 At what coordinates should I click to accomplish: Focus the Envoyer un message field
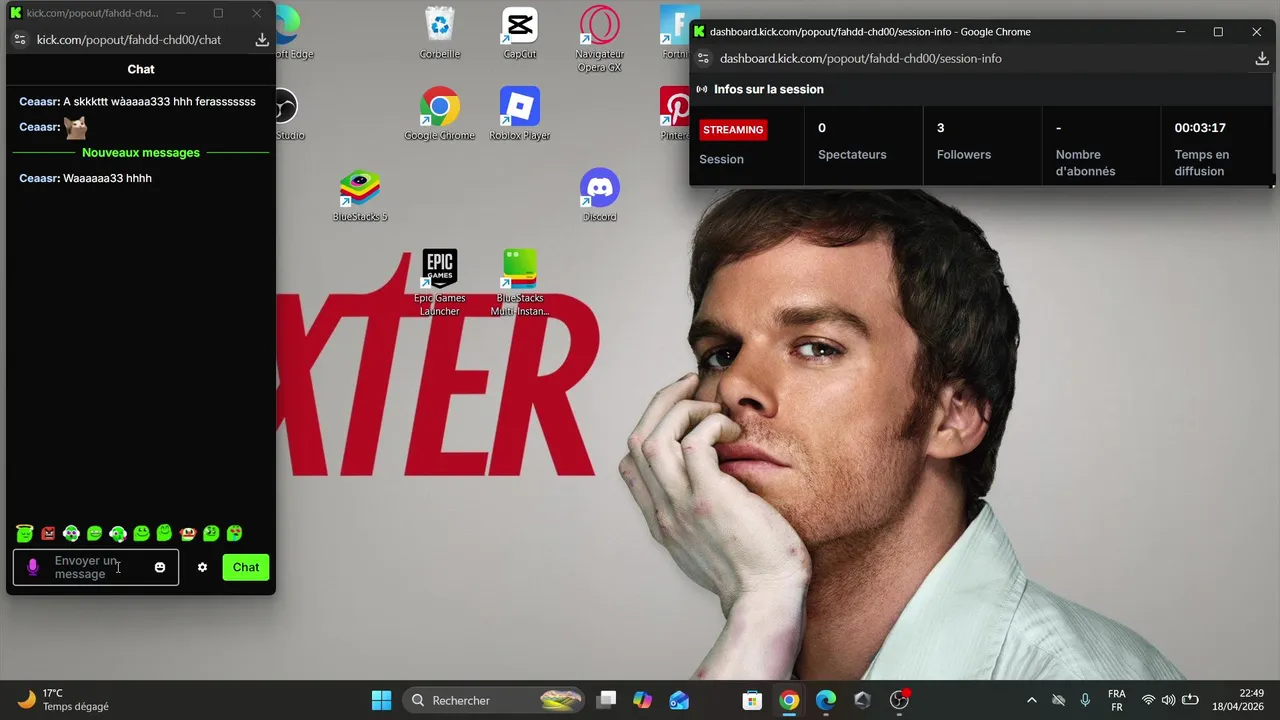[x=96, y=567]
